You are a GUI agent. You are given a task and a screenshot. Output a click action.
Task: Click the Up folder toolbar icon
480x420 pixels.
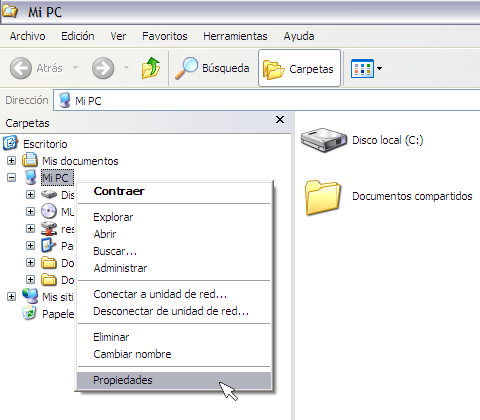[x=151, y=68]
